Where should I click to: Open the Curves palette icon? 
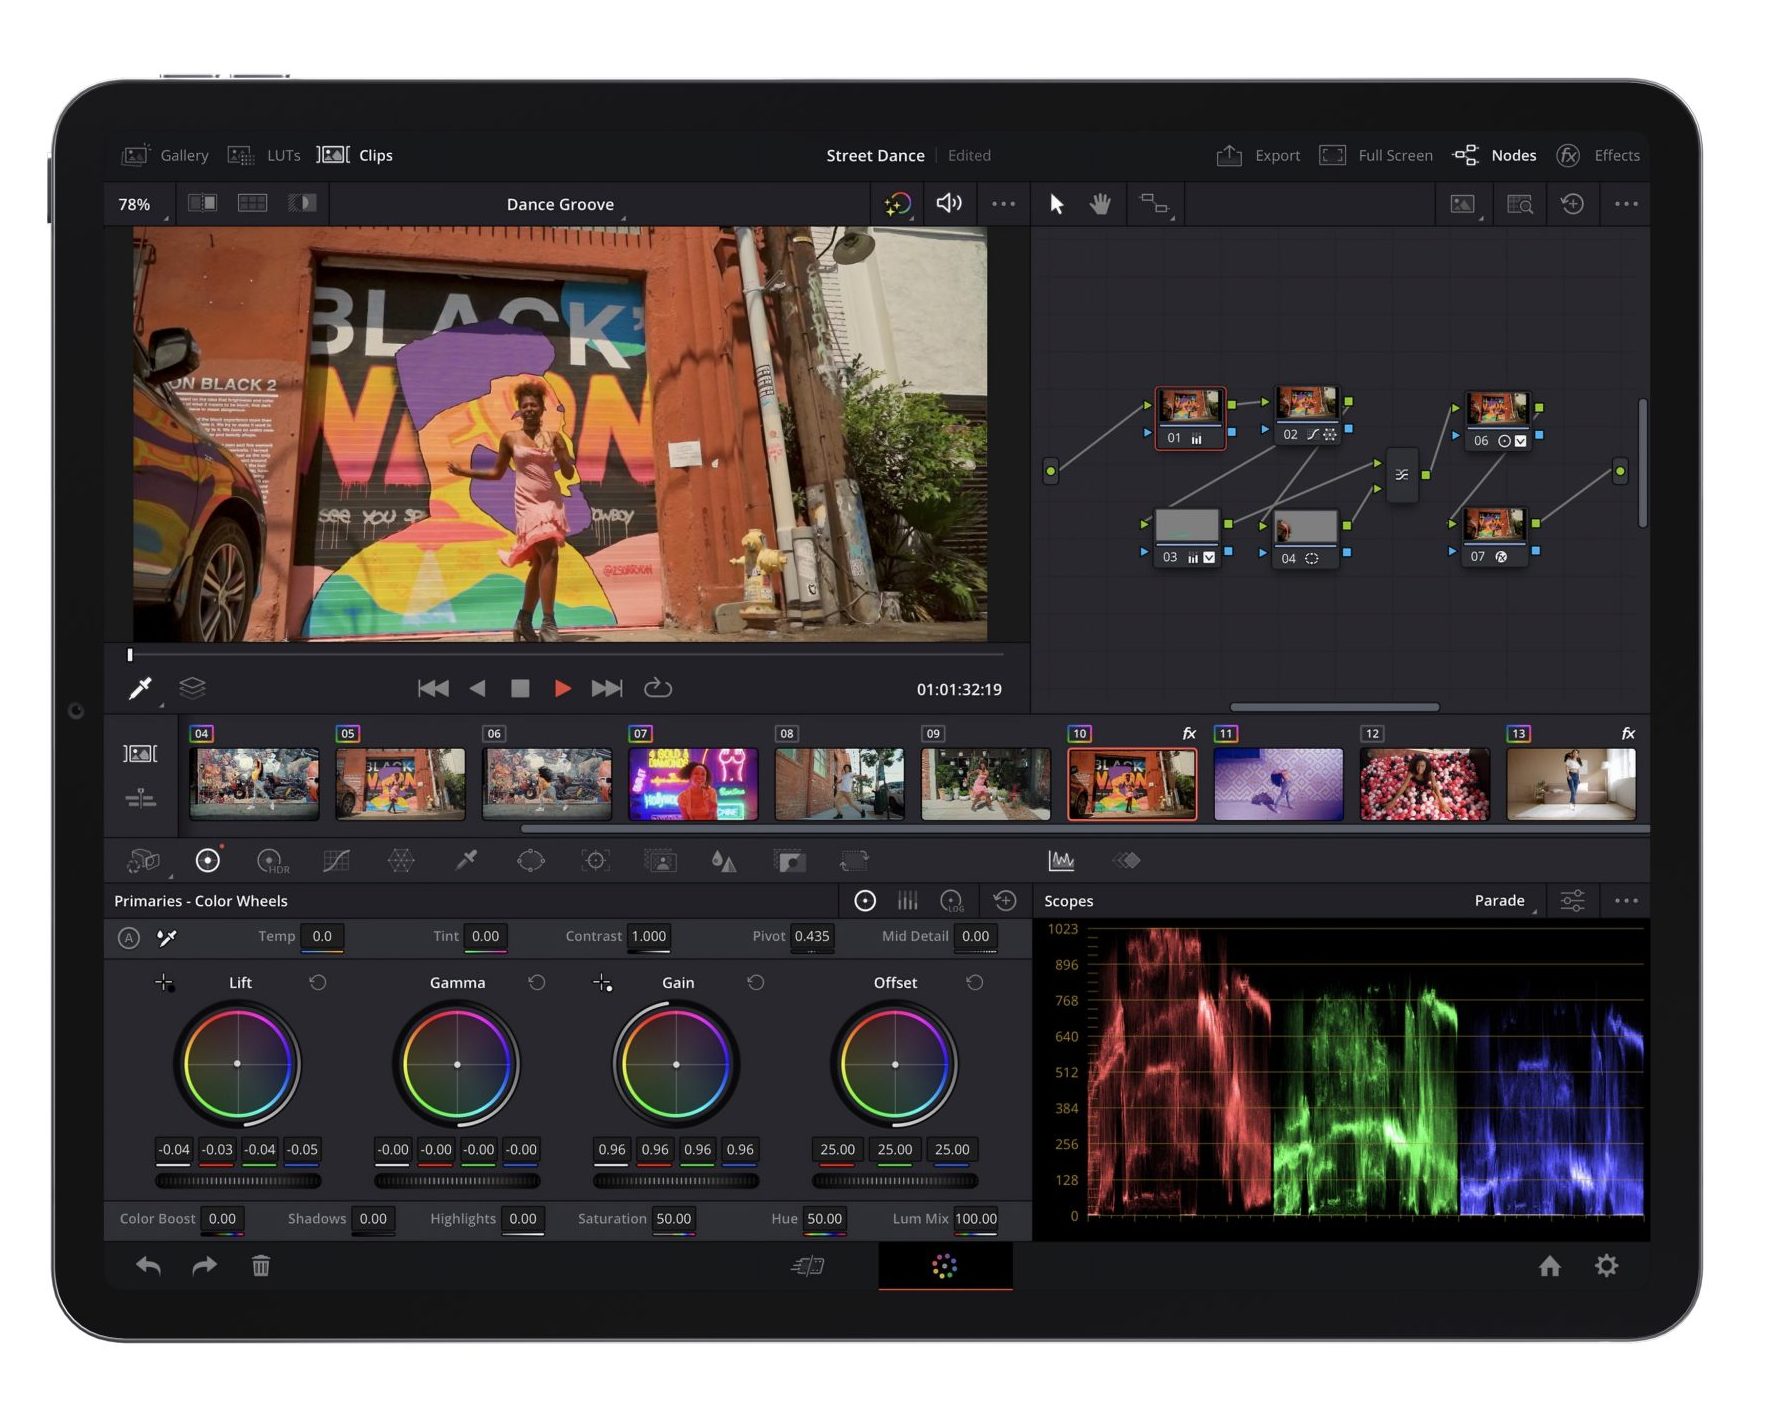tap(336, 861)
